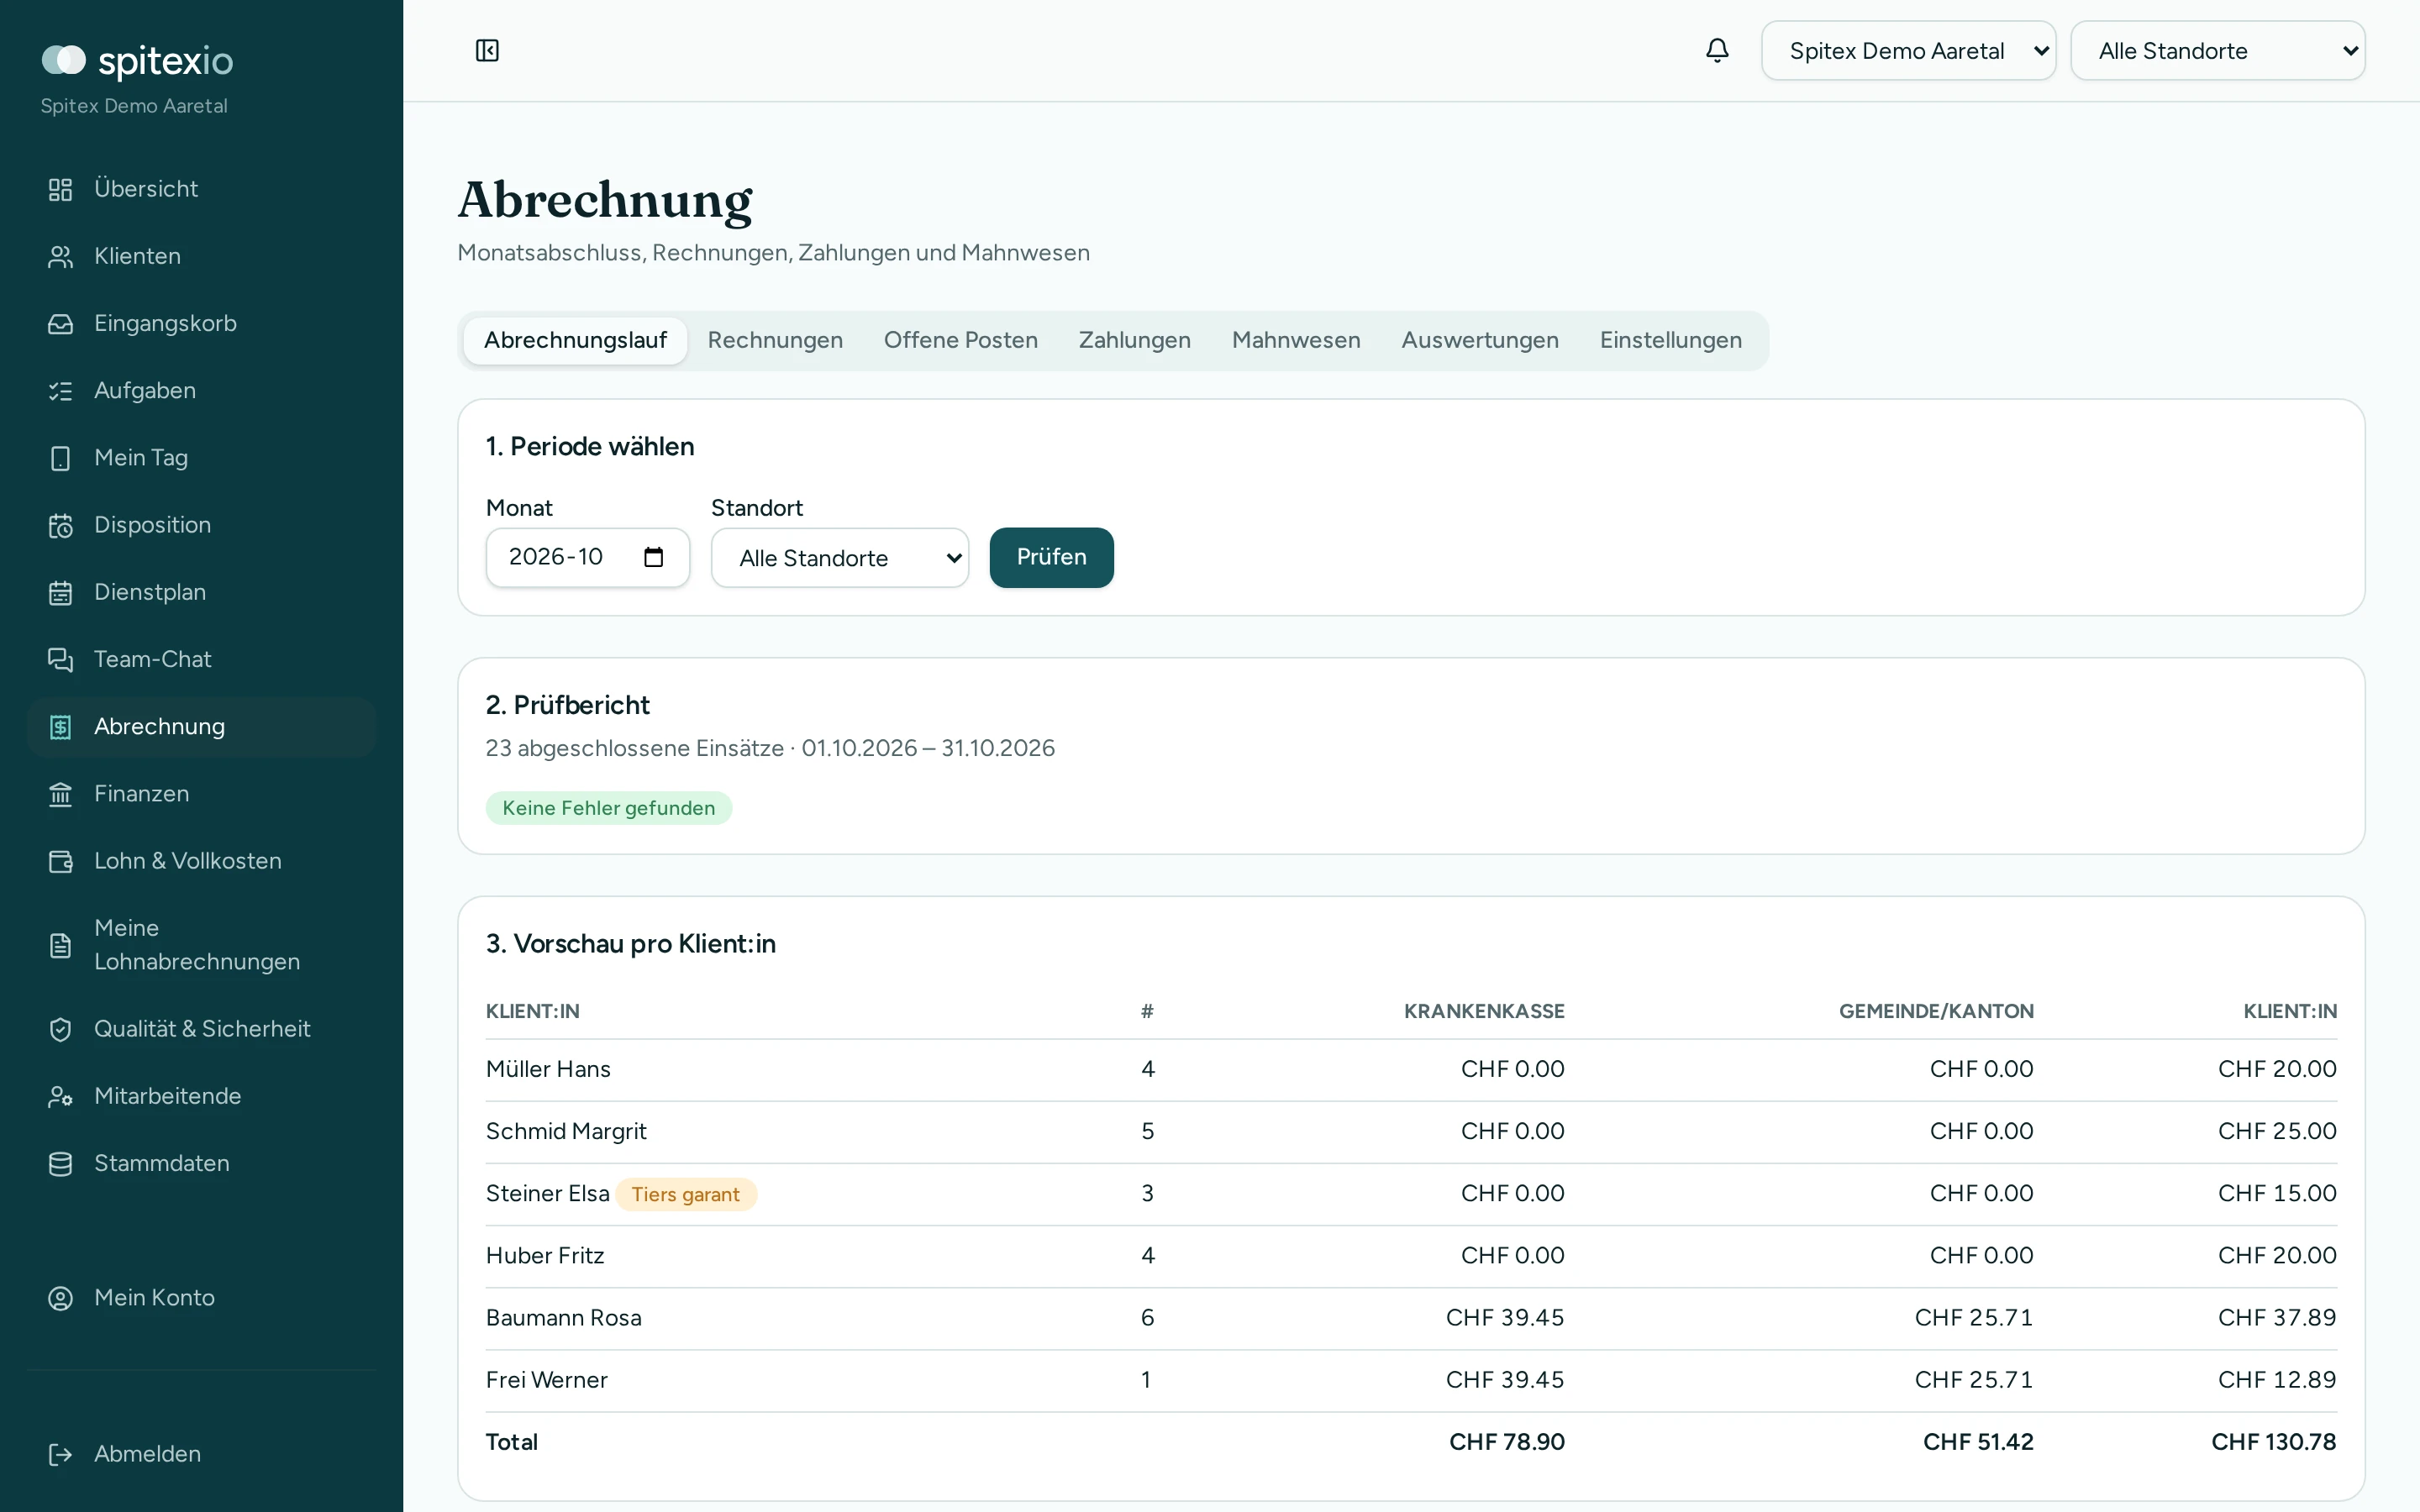Screen dimensions: 2420x1512
Task: Click the Stammdaten database icon
Action: [x=60, y=1163]
